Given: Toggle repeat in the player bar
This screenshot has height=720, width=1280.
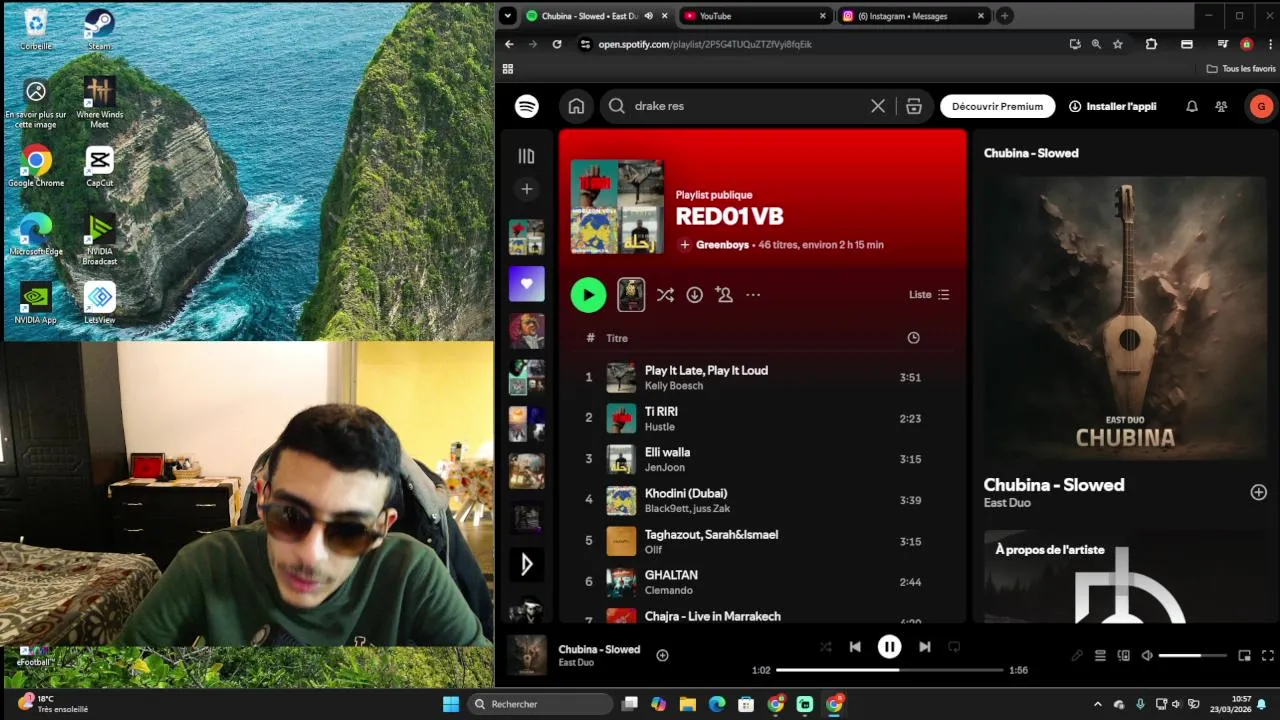Looking at the screenshot, I should click(954, 647).
